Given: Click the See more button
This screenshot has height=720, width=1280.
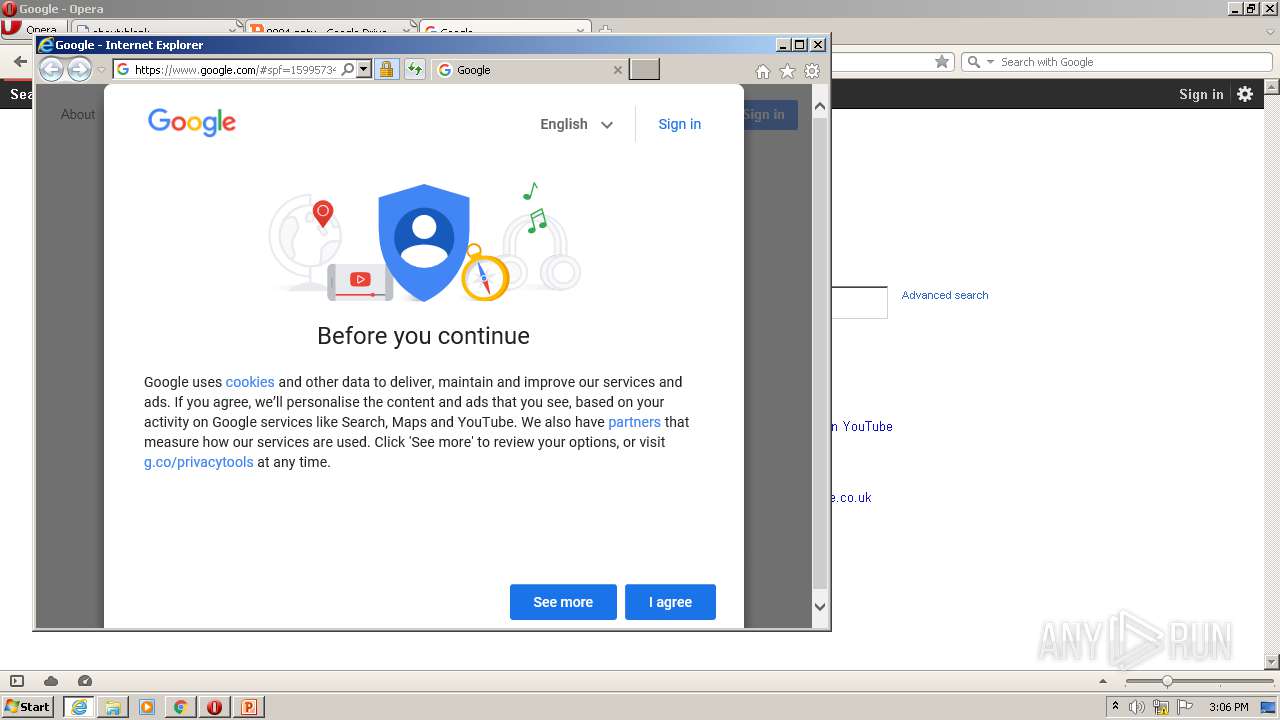Looking at the screenshot, I should click(563, 602).
